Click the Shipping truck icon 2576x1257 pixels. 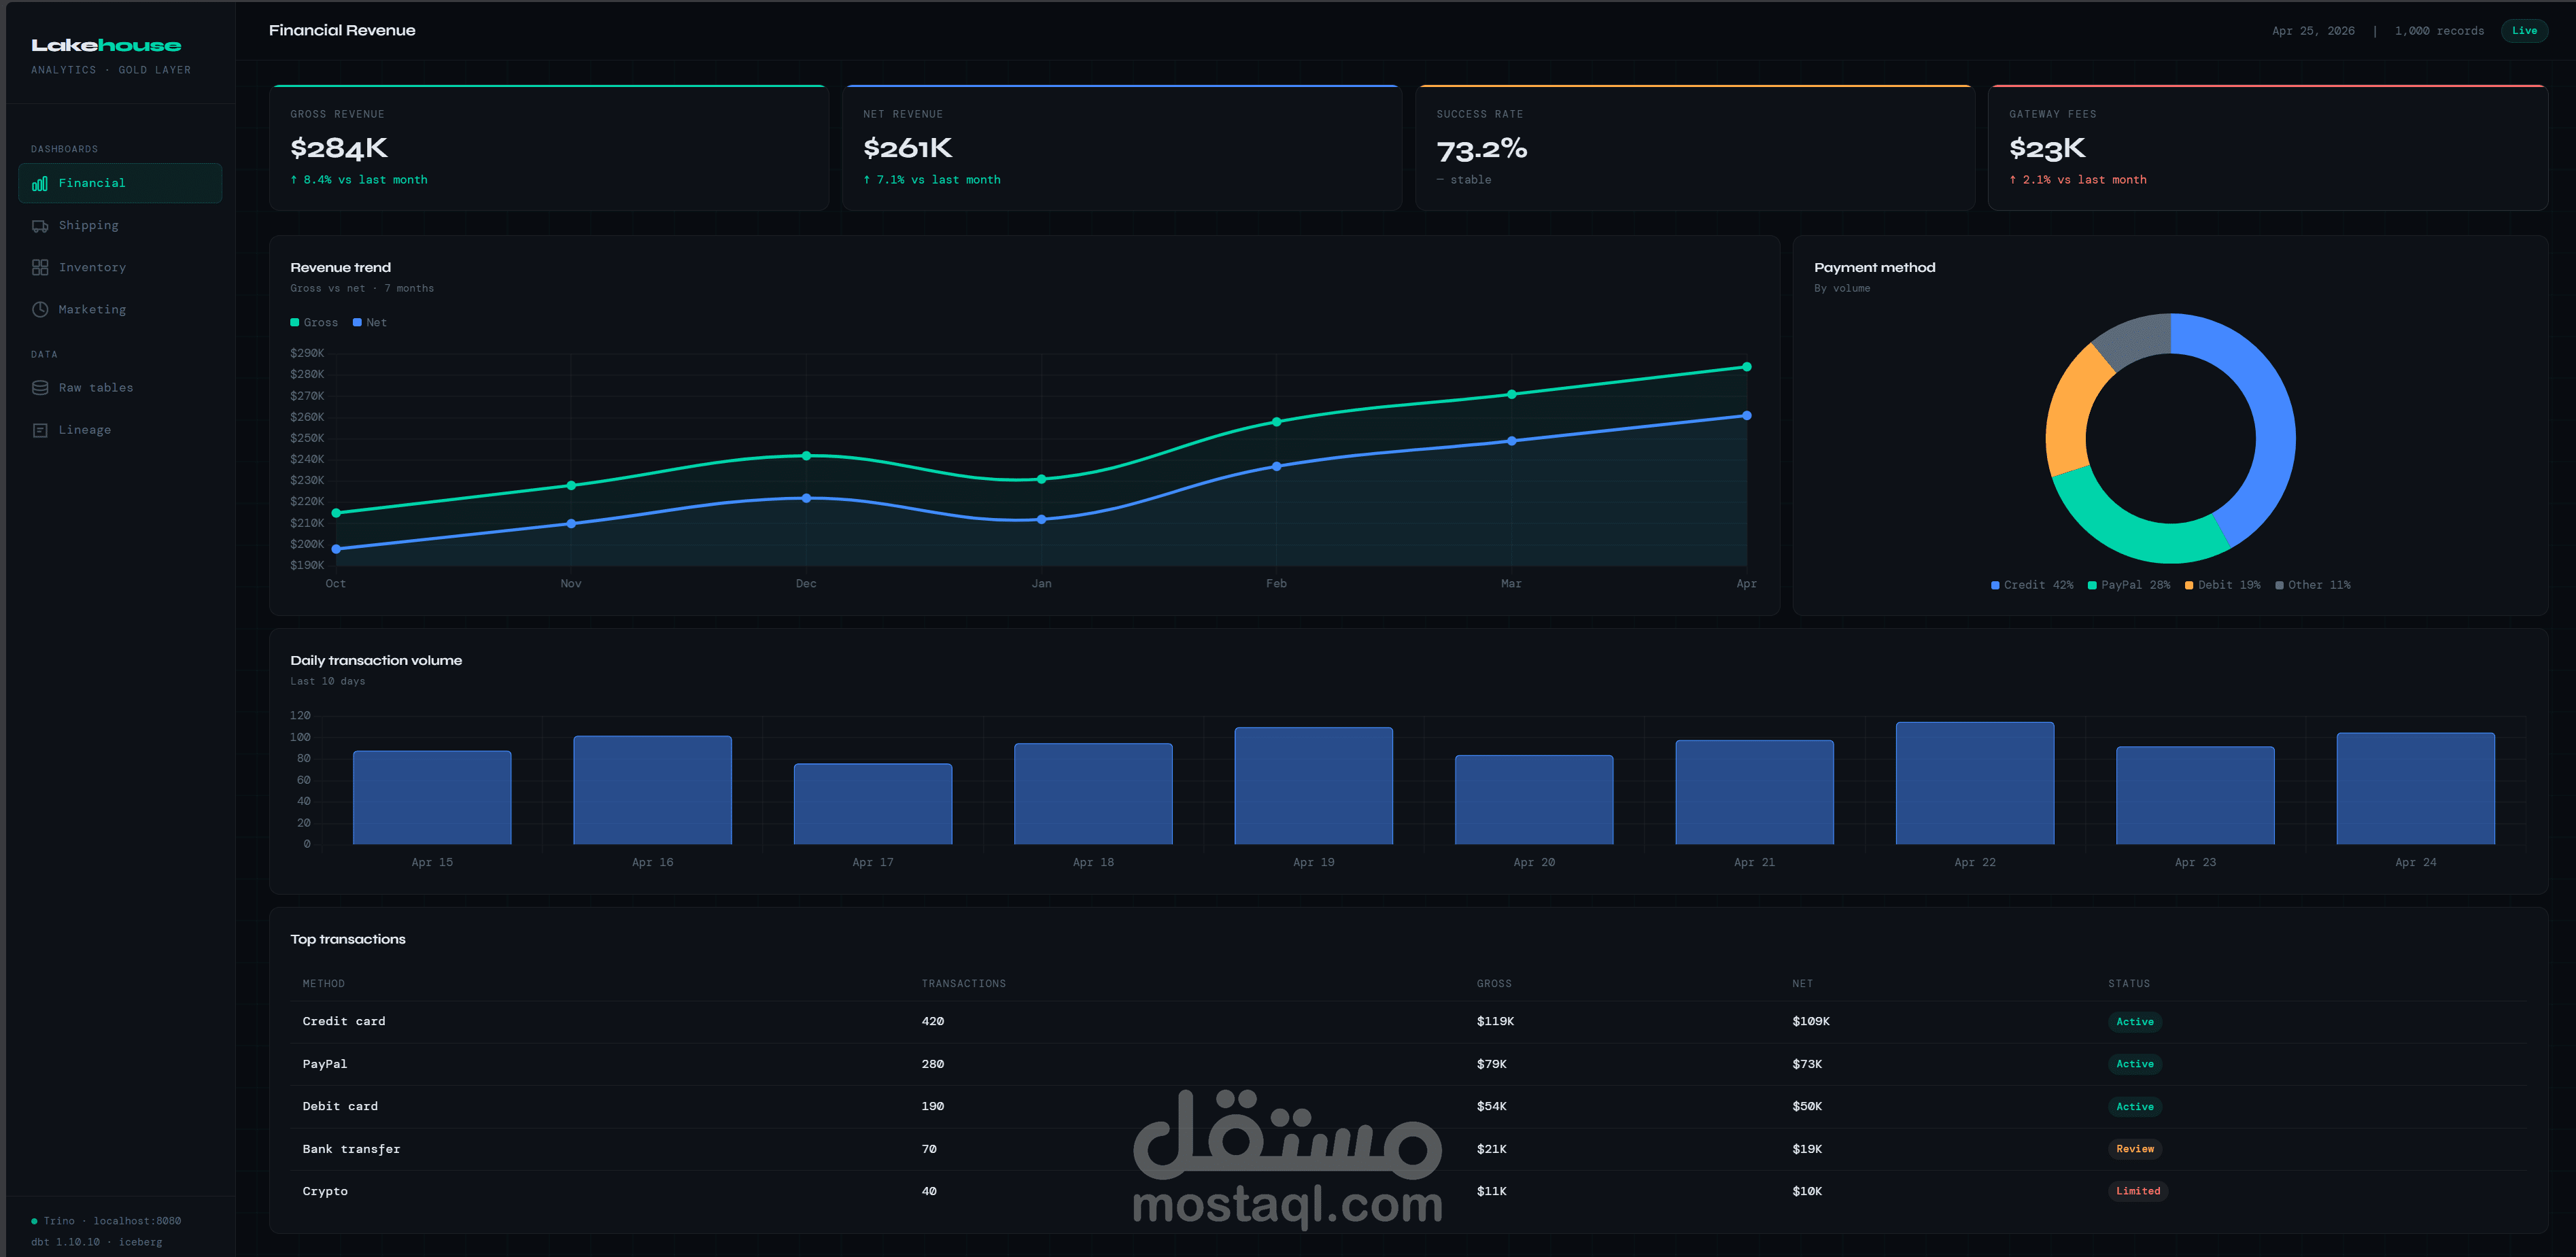coord(40,226)
